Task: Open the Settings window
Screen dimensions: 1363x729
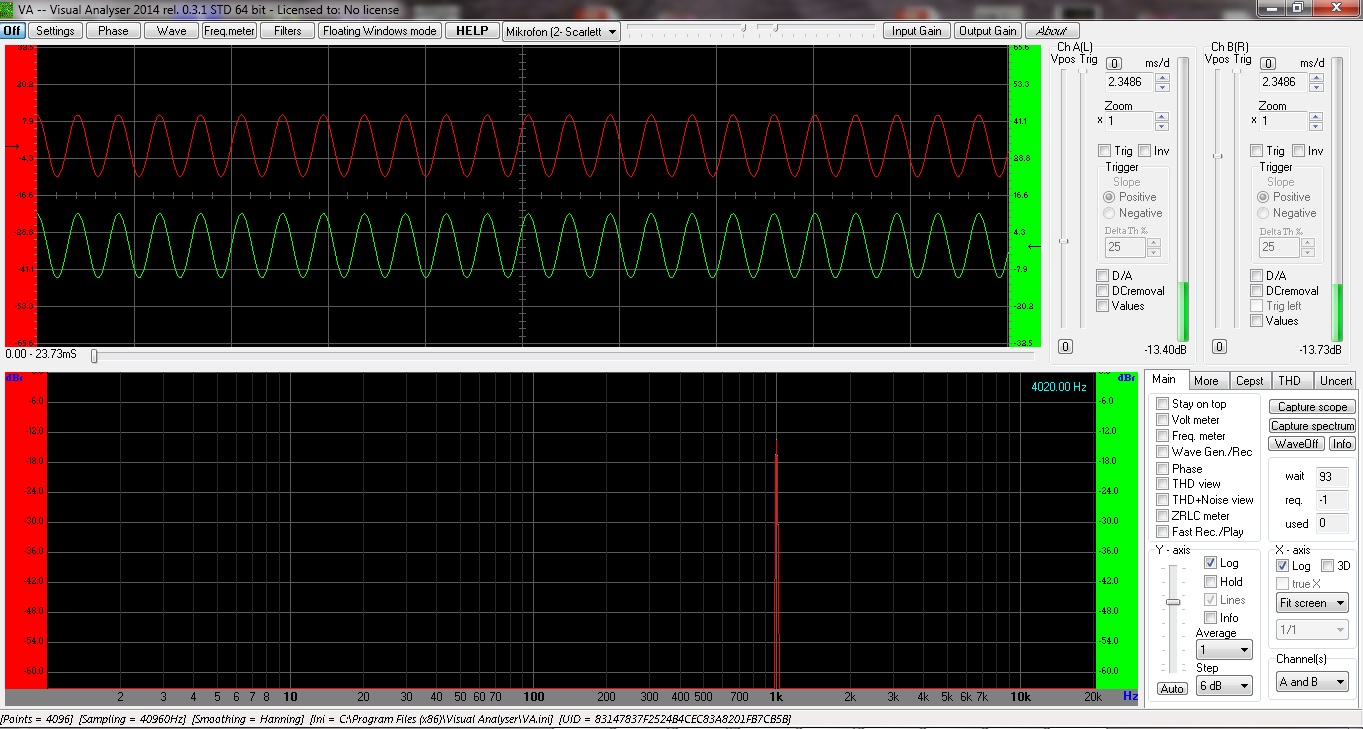Action: pos(55,31)
